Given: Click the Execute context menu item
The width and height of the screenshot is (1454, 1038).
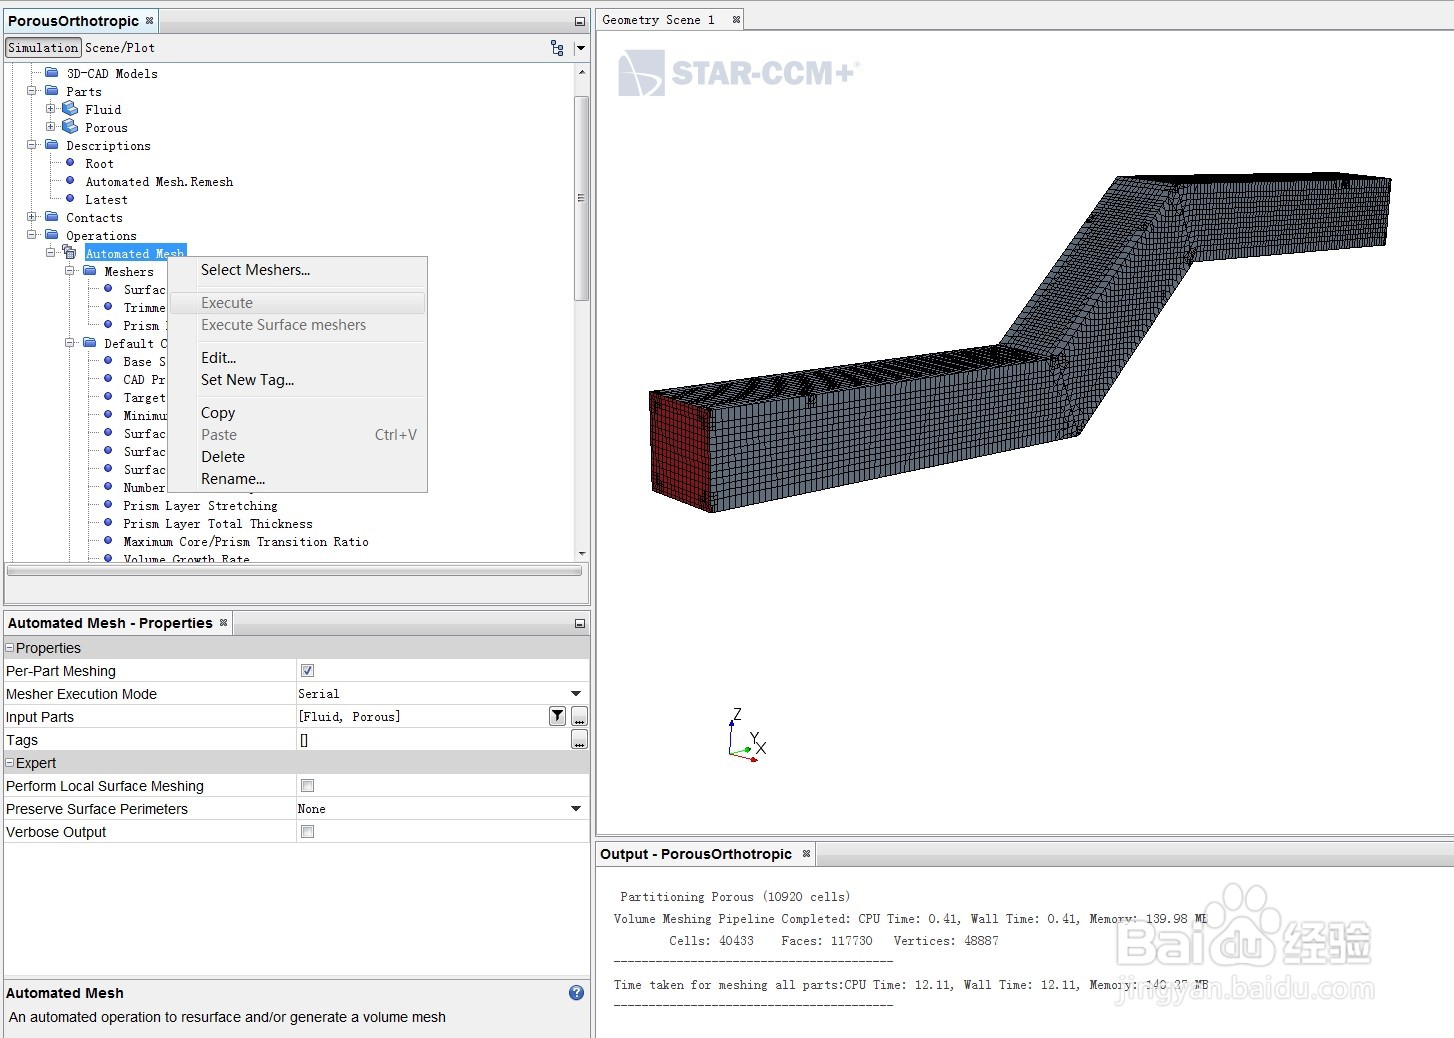Looking at the screenshot, I should (297, 303).
